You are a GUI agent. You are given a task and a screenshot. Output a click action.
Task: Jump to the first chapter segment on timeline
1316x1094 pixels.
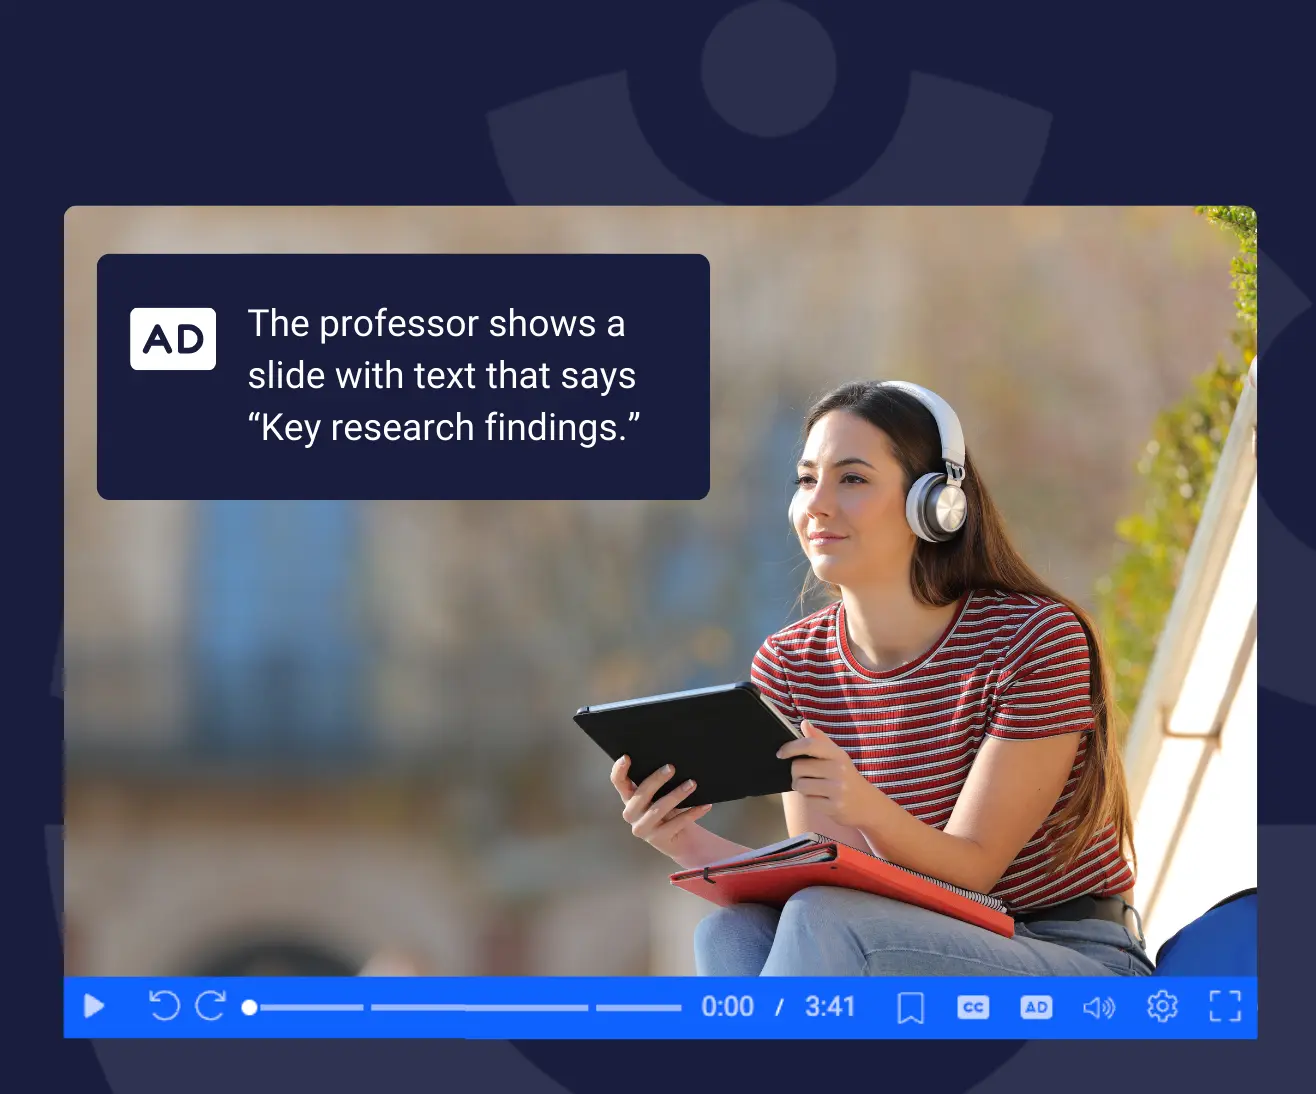pyautogui.click(x=312, y=1007)
